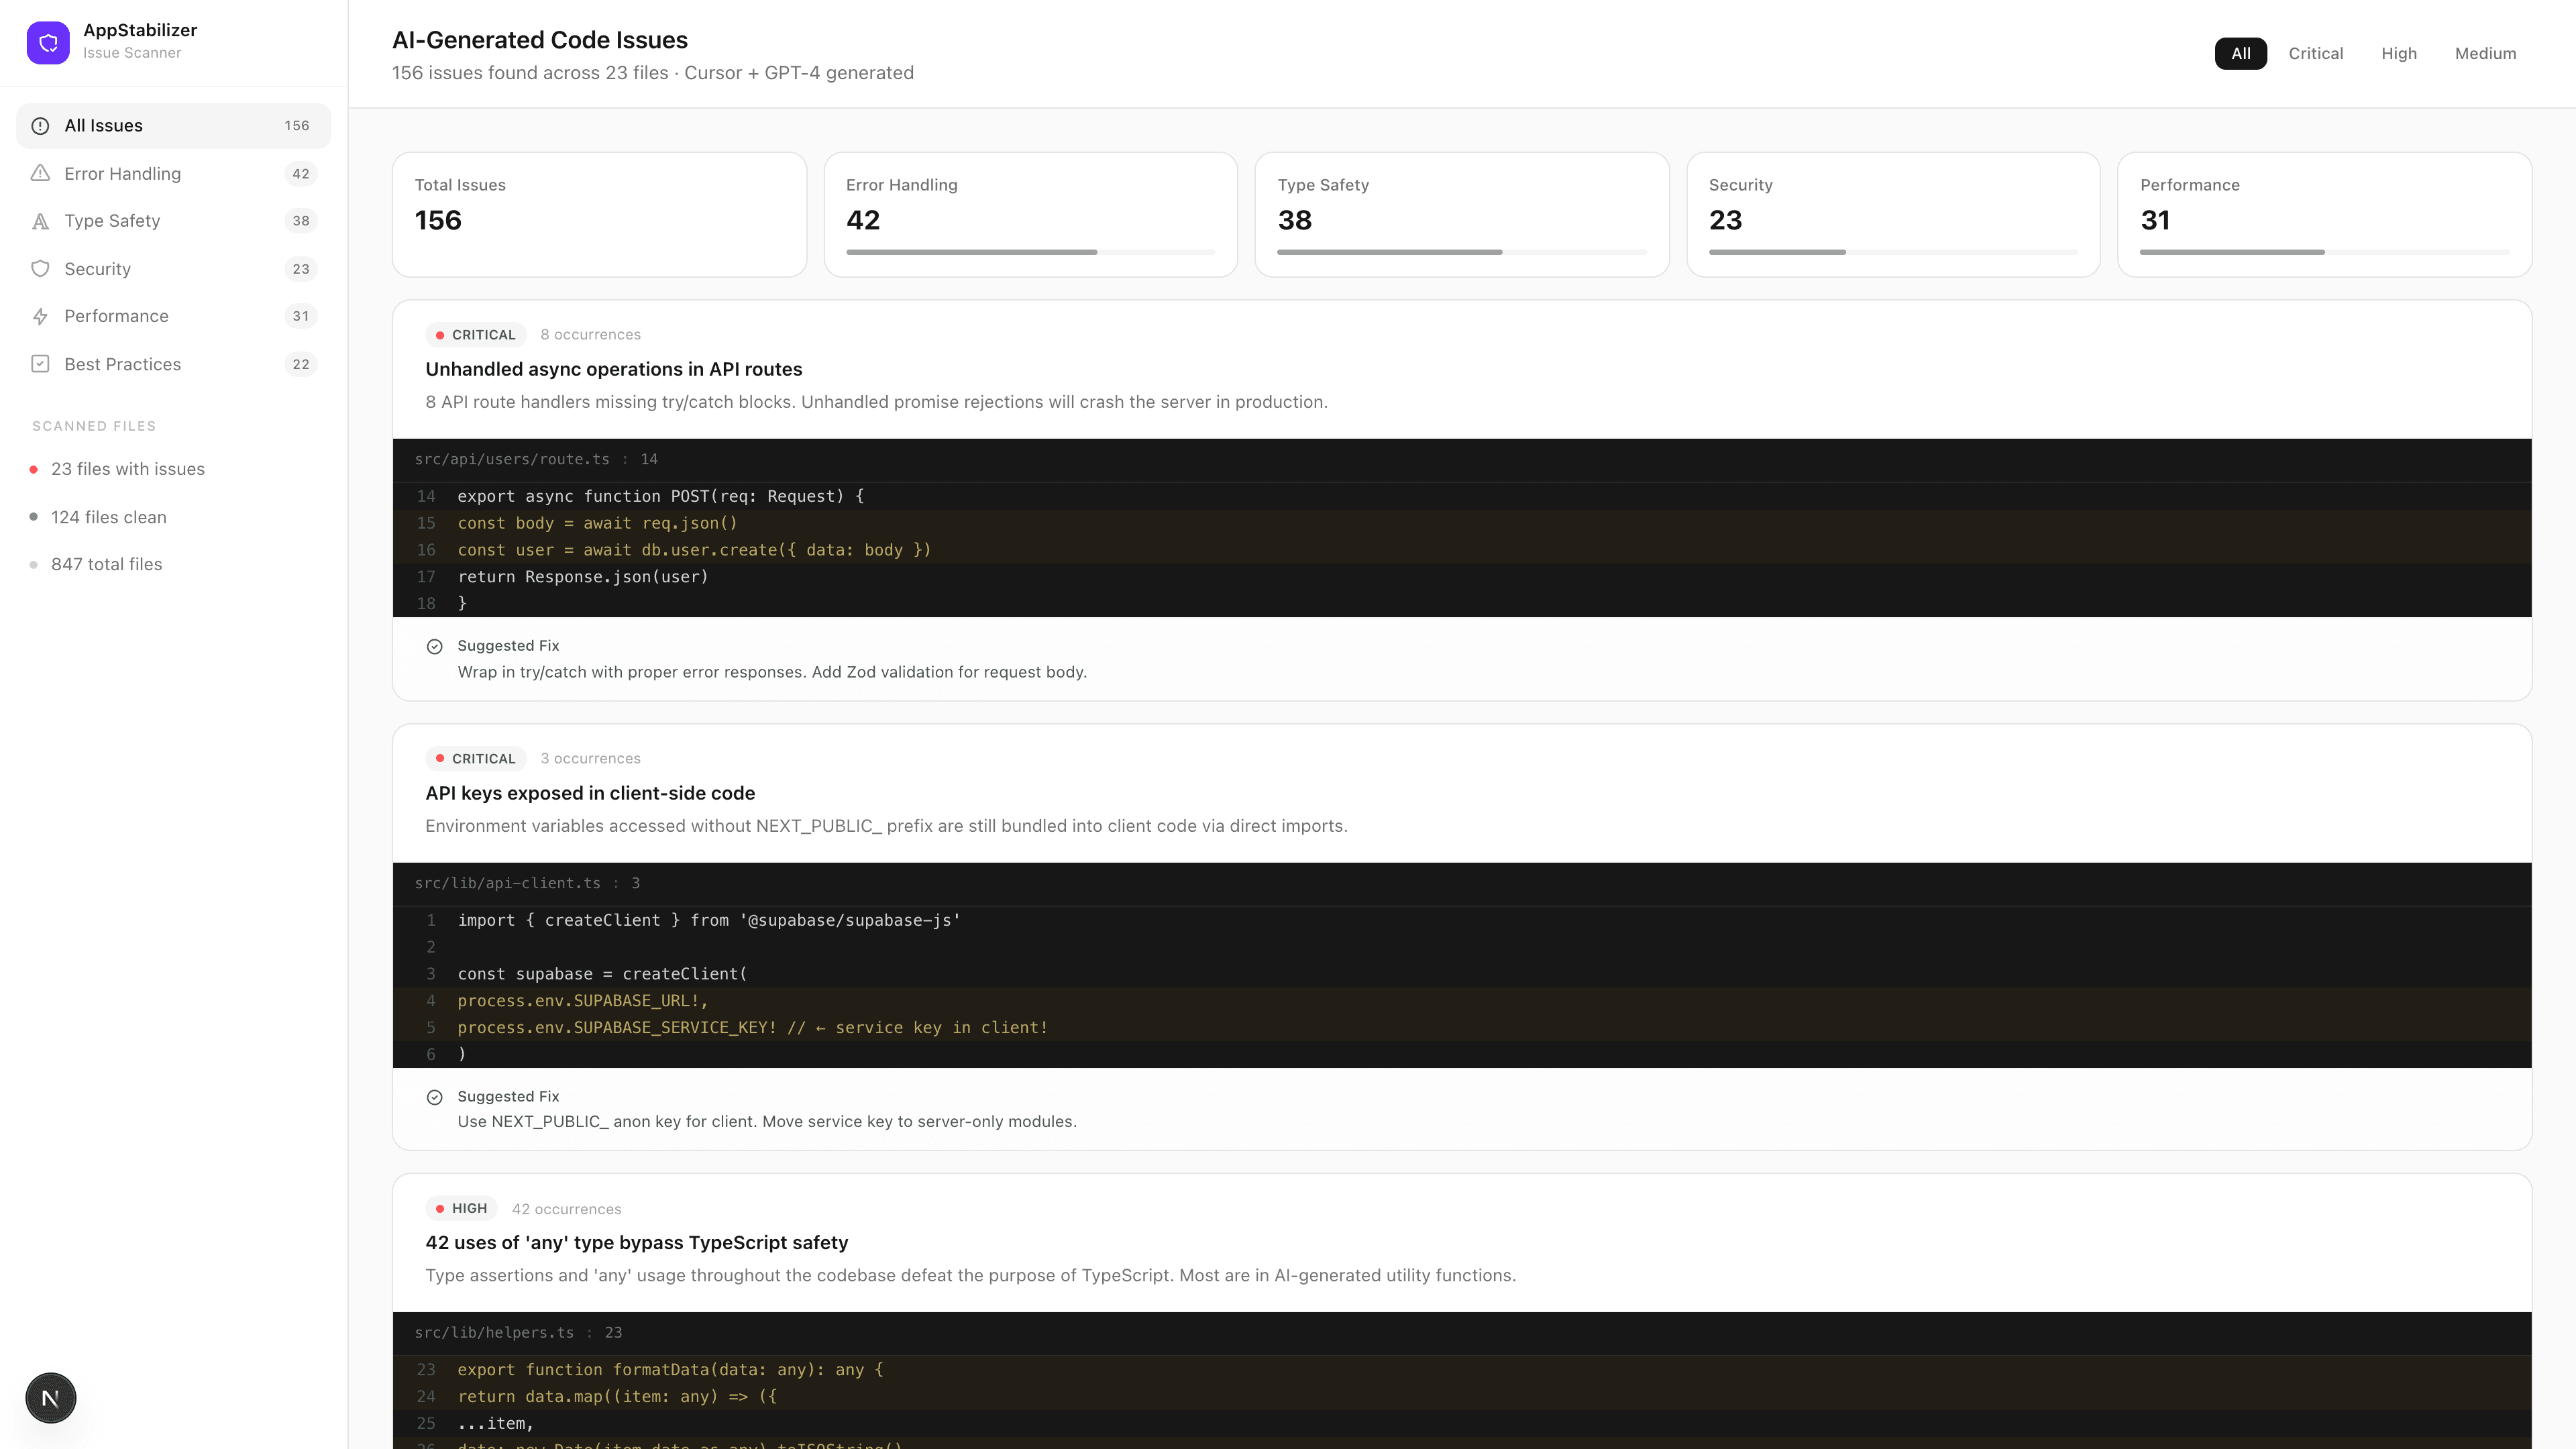
Task: Click the N avatar circle bottom left
Action: point(50,1397)
